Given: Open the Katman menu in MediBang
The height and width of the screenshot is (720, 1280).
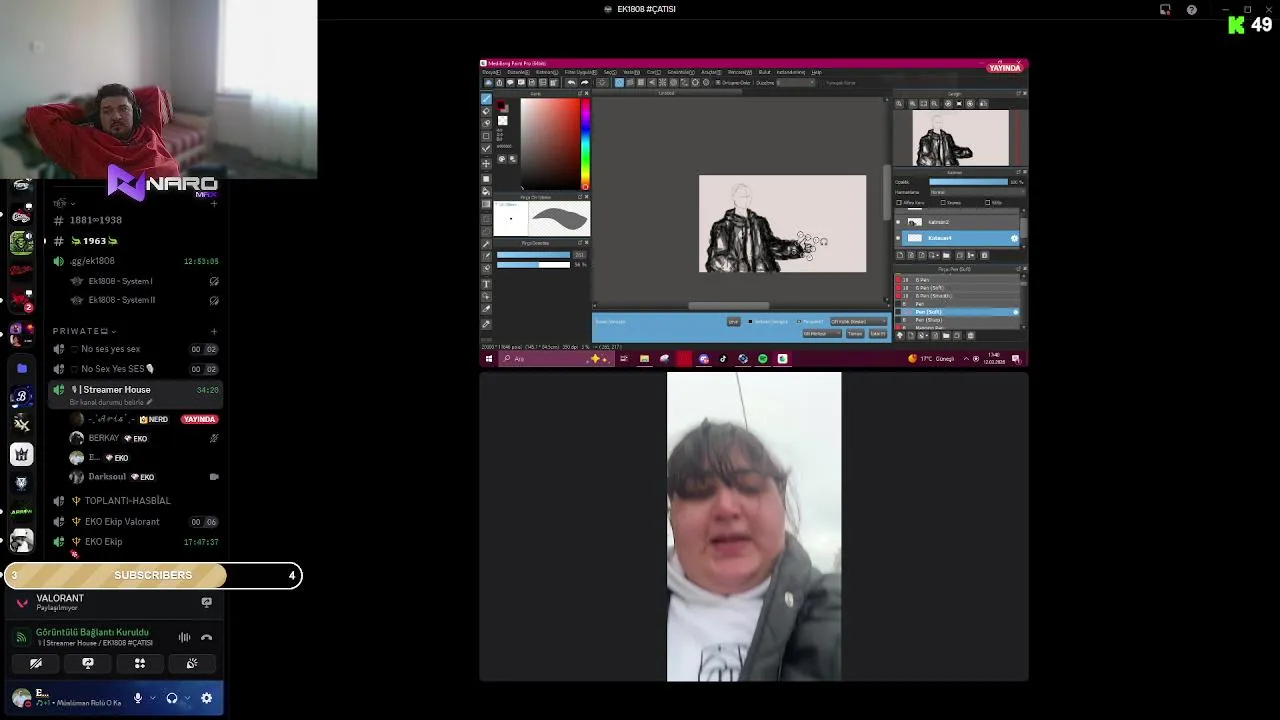Looking at the screenshot, I should 546,72.
